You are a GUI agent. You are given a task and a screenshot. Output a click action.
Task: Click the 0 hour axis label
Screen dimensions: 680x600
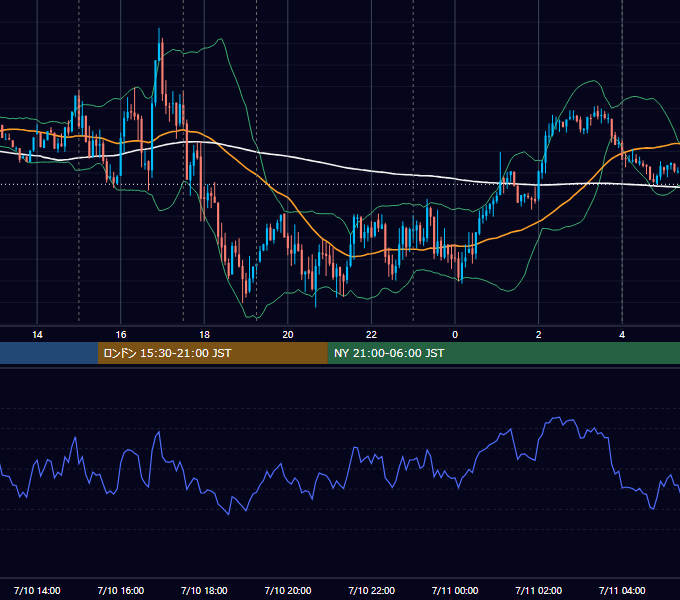(x=455, y=335)
